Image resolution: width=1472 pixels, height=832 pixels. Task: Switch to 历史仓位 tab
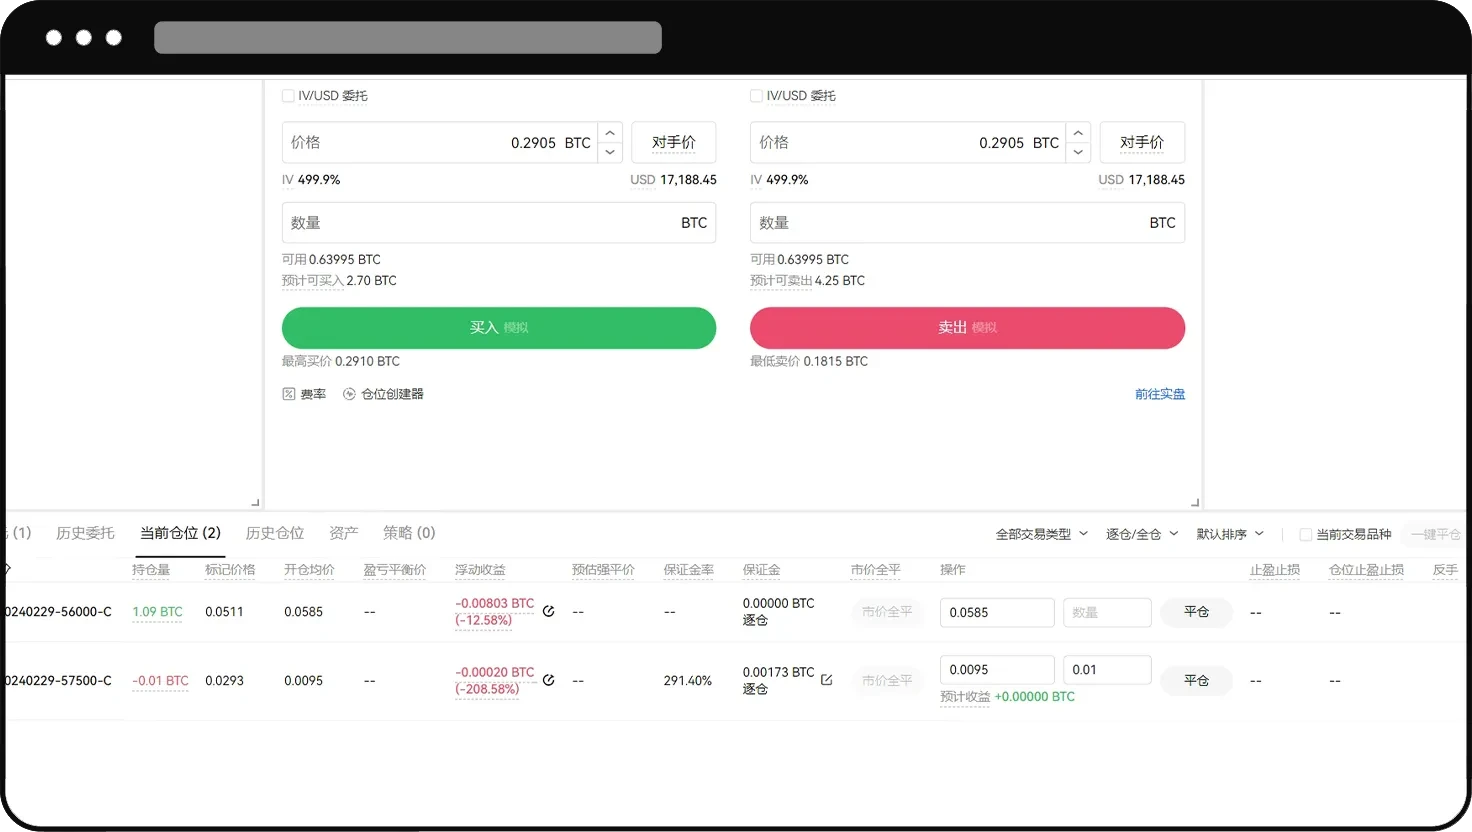275,533
